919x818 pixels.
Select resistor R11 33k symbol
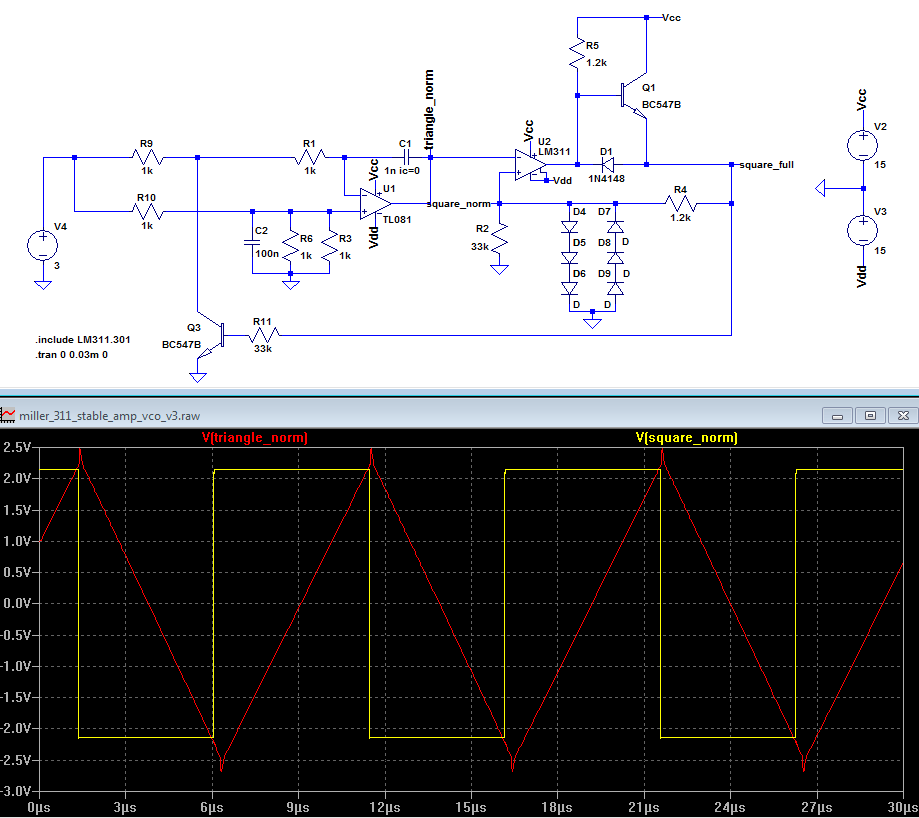(x=263, y=335)
